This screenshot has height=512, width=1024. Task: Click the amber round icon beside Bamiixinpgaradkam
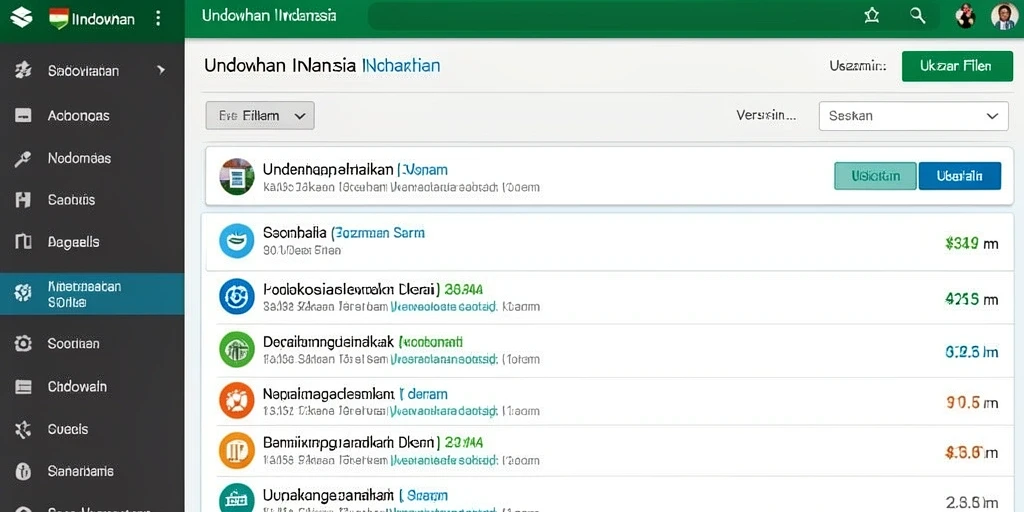(236, 451)
